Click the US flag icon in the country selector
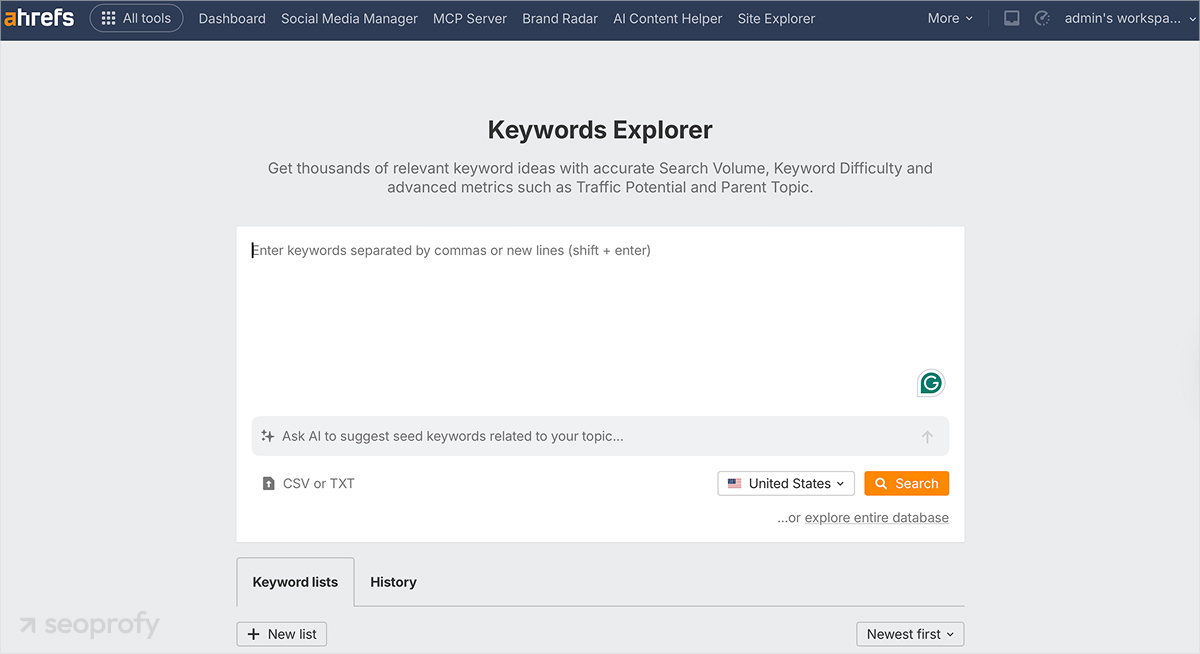The width and height of the screenshot is (1200, 654). pos(734,483)
